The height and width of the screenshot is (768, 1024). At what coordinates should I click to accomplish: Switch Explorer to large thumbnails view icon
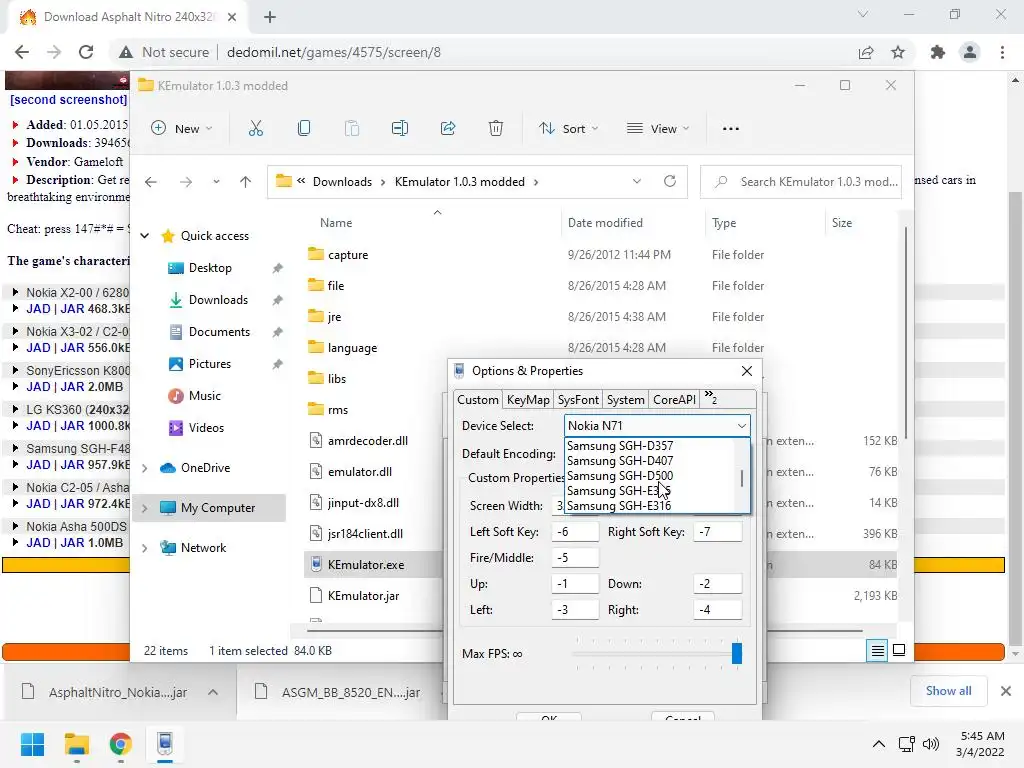(x=899, y=650)
